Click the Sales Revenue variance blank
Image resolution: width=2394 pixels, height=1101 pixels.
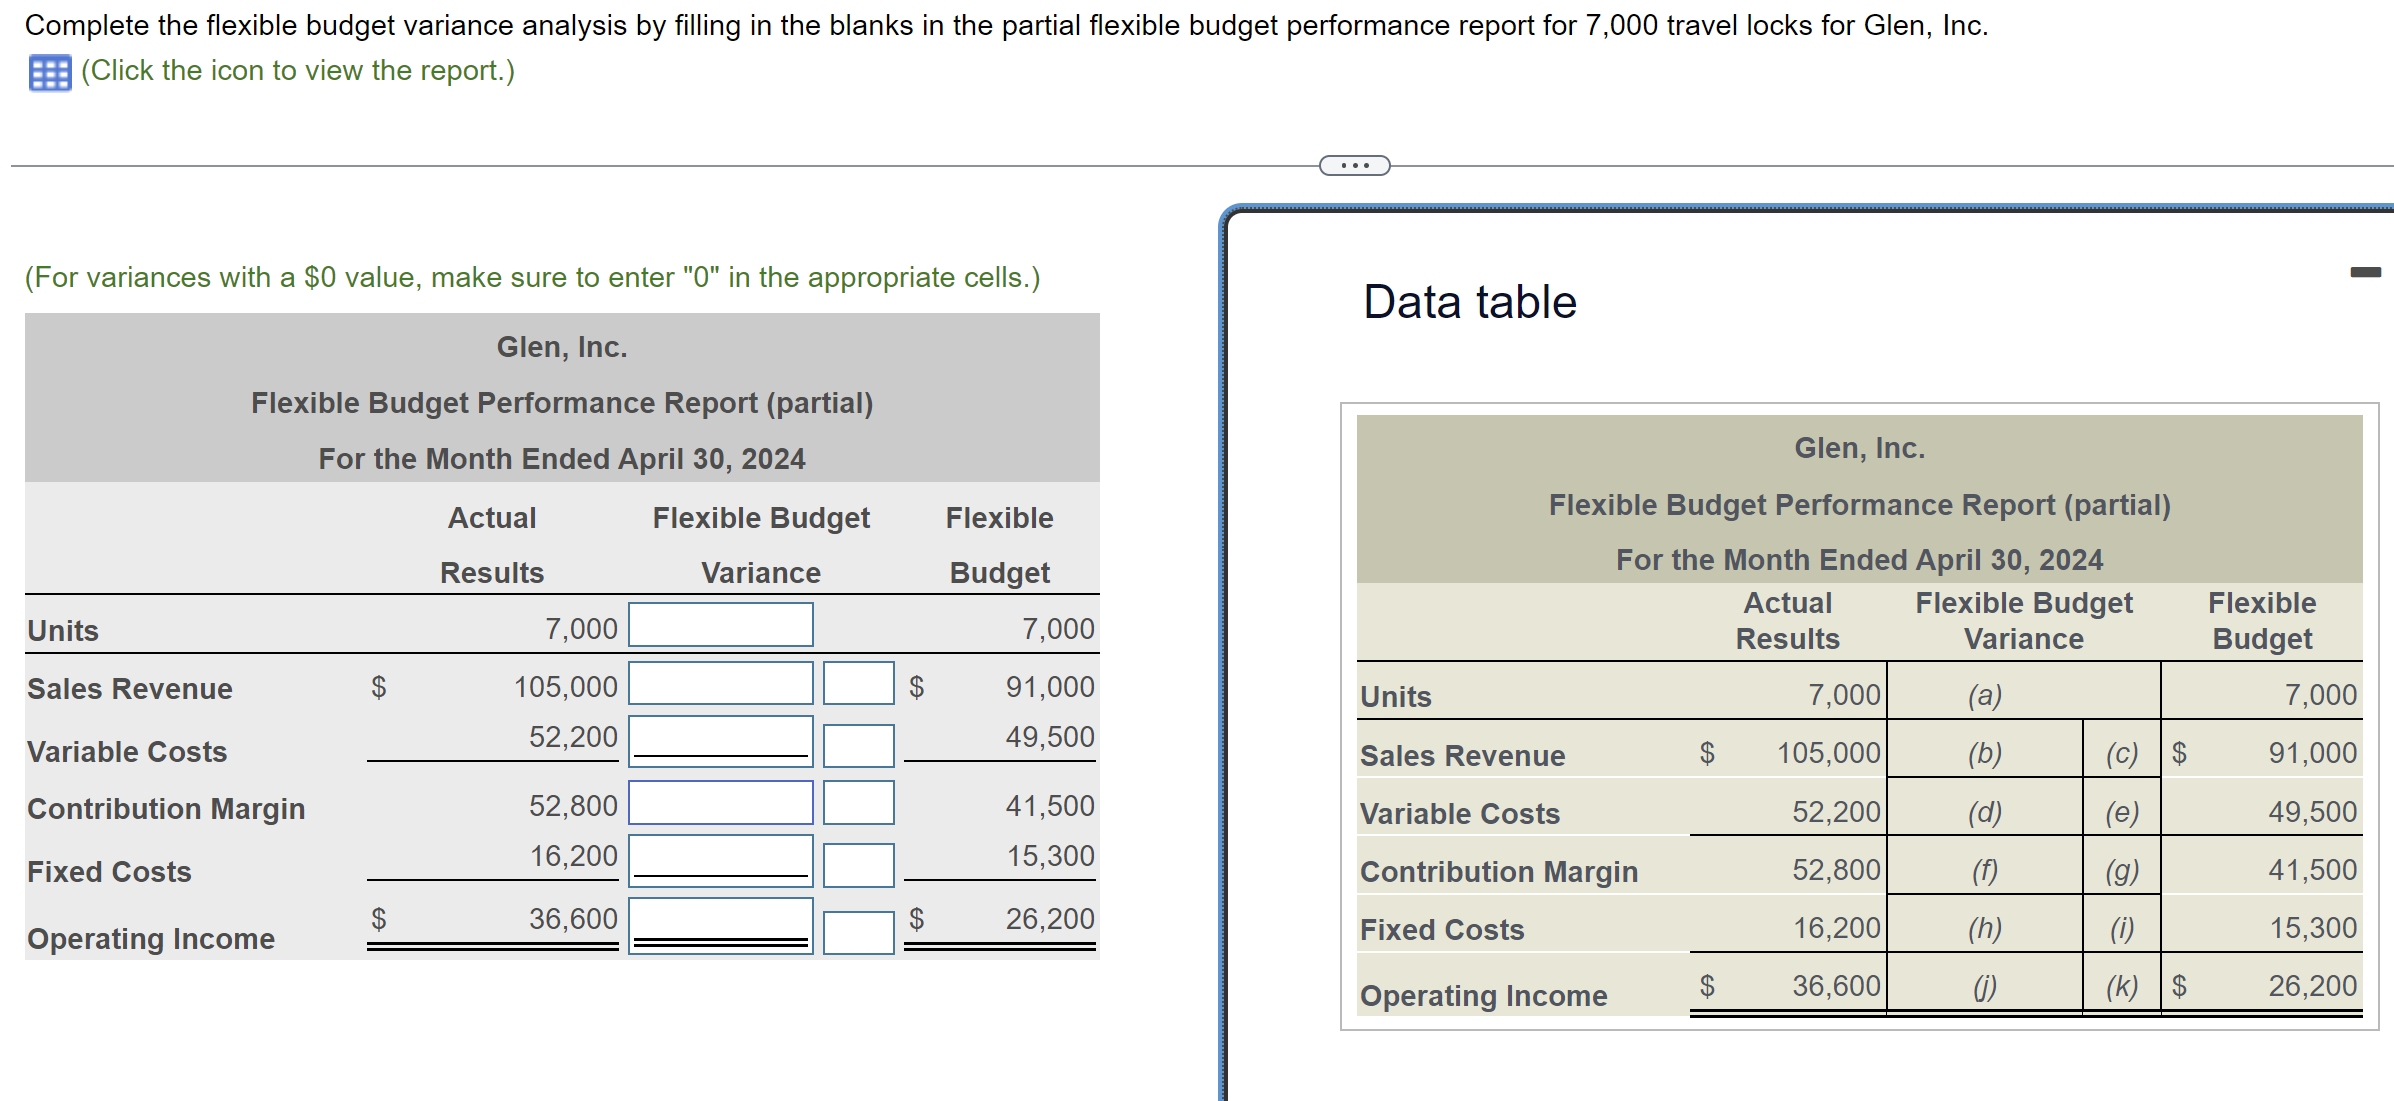pyautogui.click(x=719, y=683)
